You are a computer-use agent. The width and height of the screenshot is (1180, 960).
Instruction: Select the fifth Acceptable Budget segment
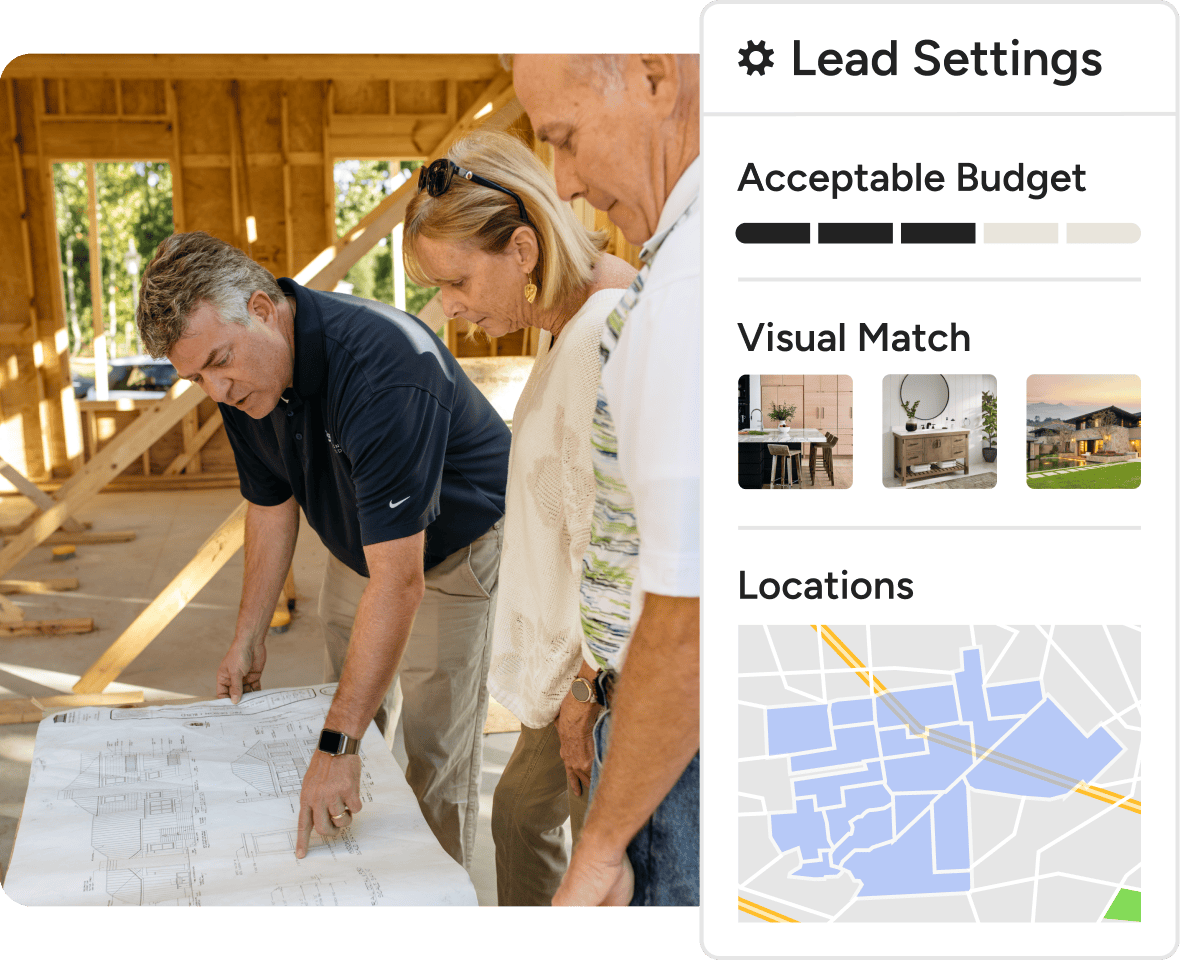click(1104, 233)
